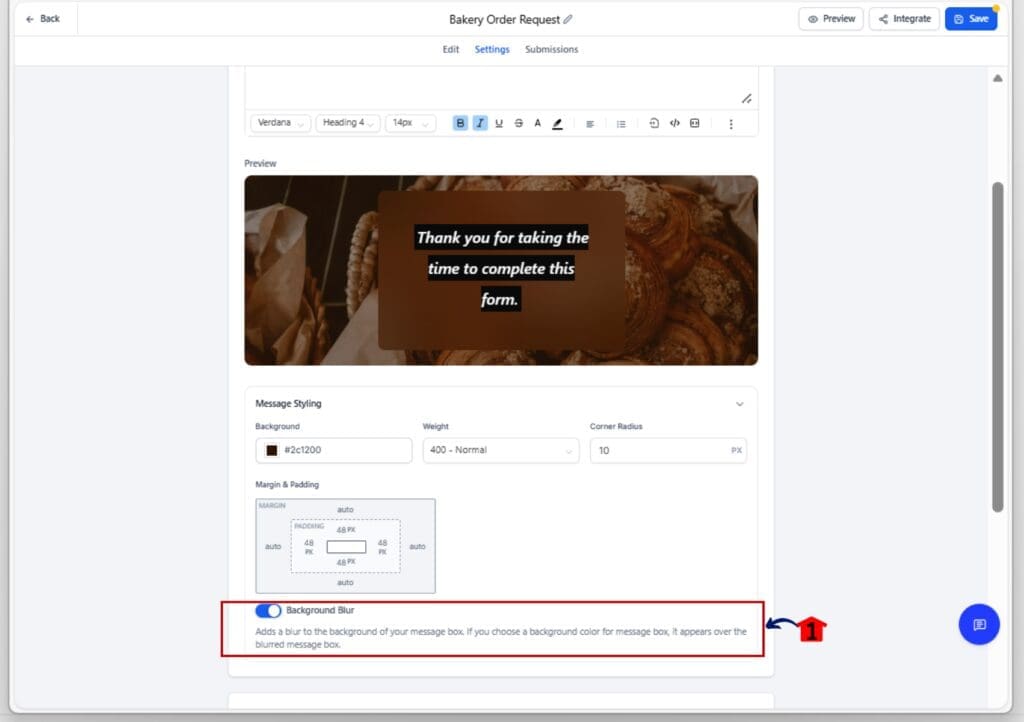Open the text alignment options
The height and width of the screenshot is (722, 1024).
point(590,123)
